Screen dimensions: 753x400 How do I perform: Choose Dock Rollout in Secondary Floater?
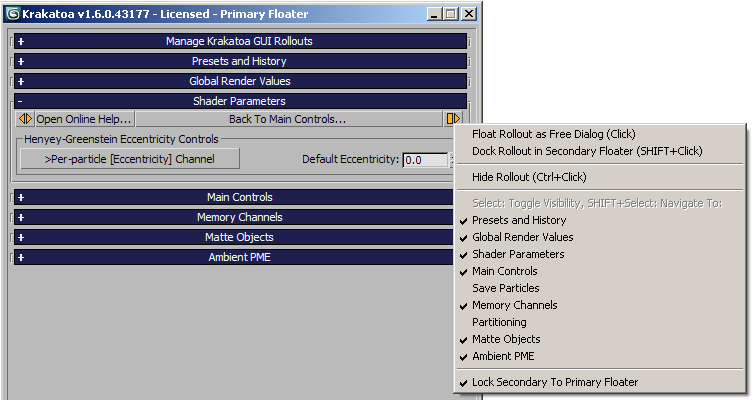click(600, 151)
